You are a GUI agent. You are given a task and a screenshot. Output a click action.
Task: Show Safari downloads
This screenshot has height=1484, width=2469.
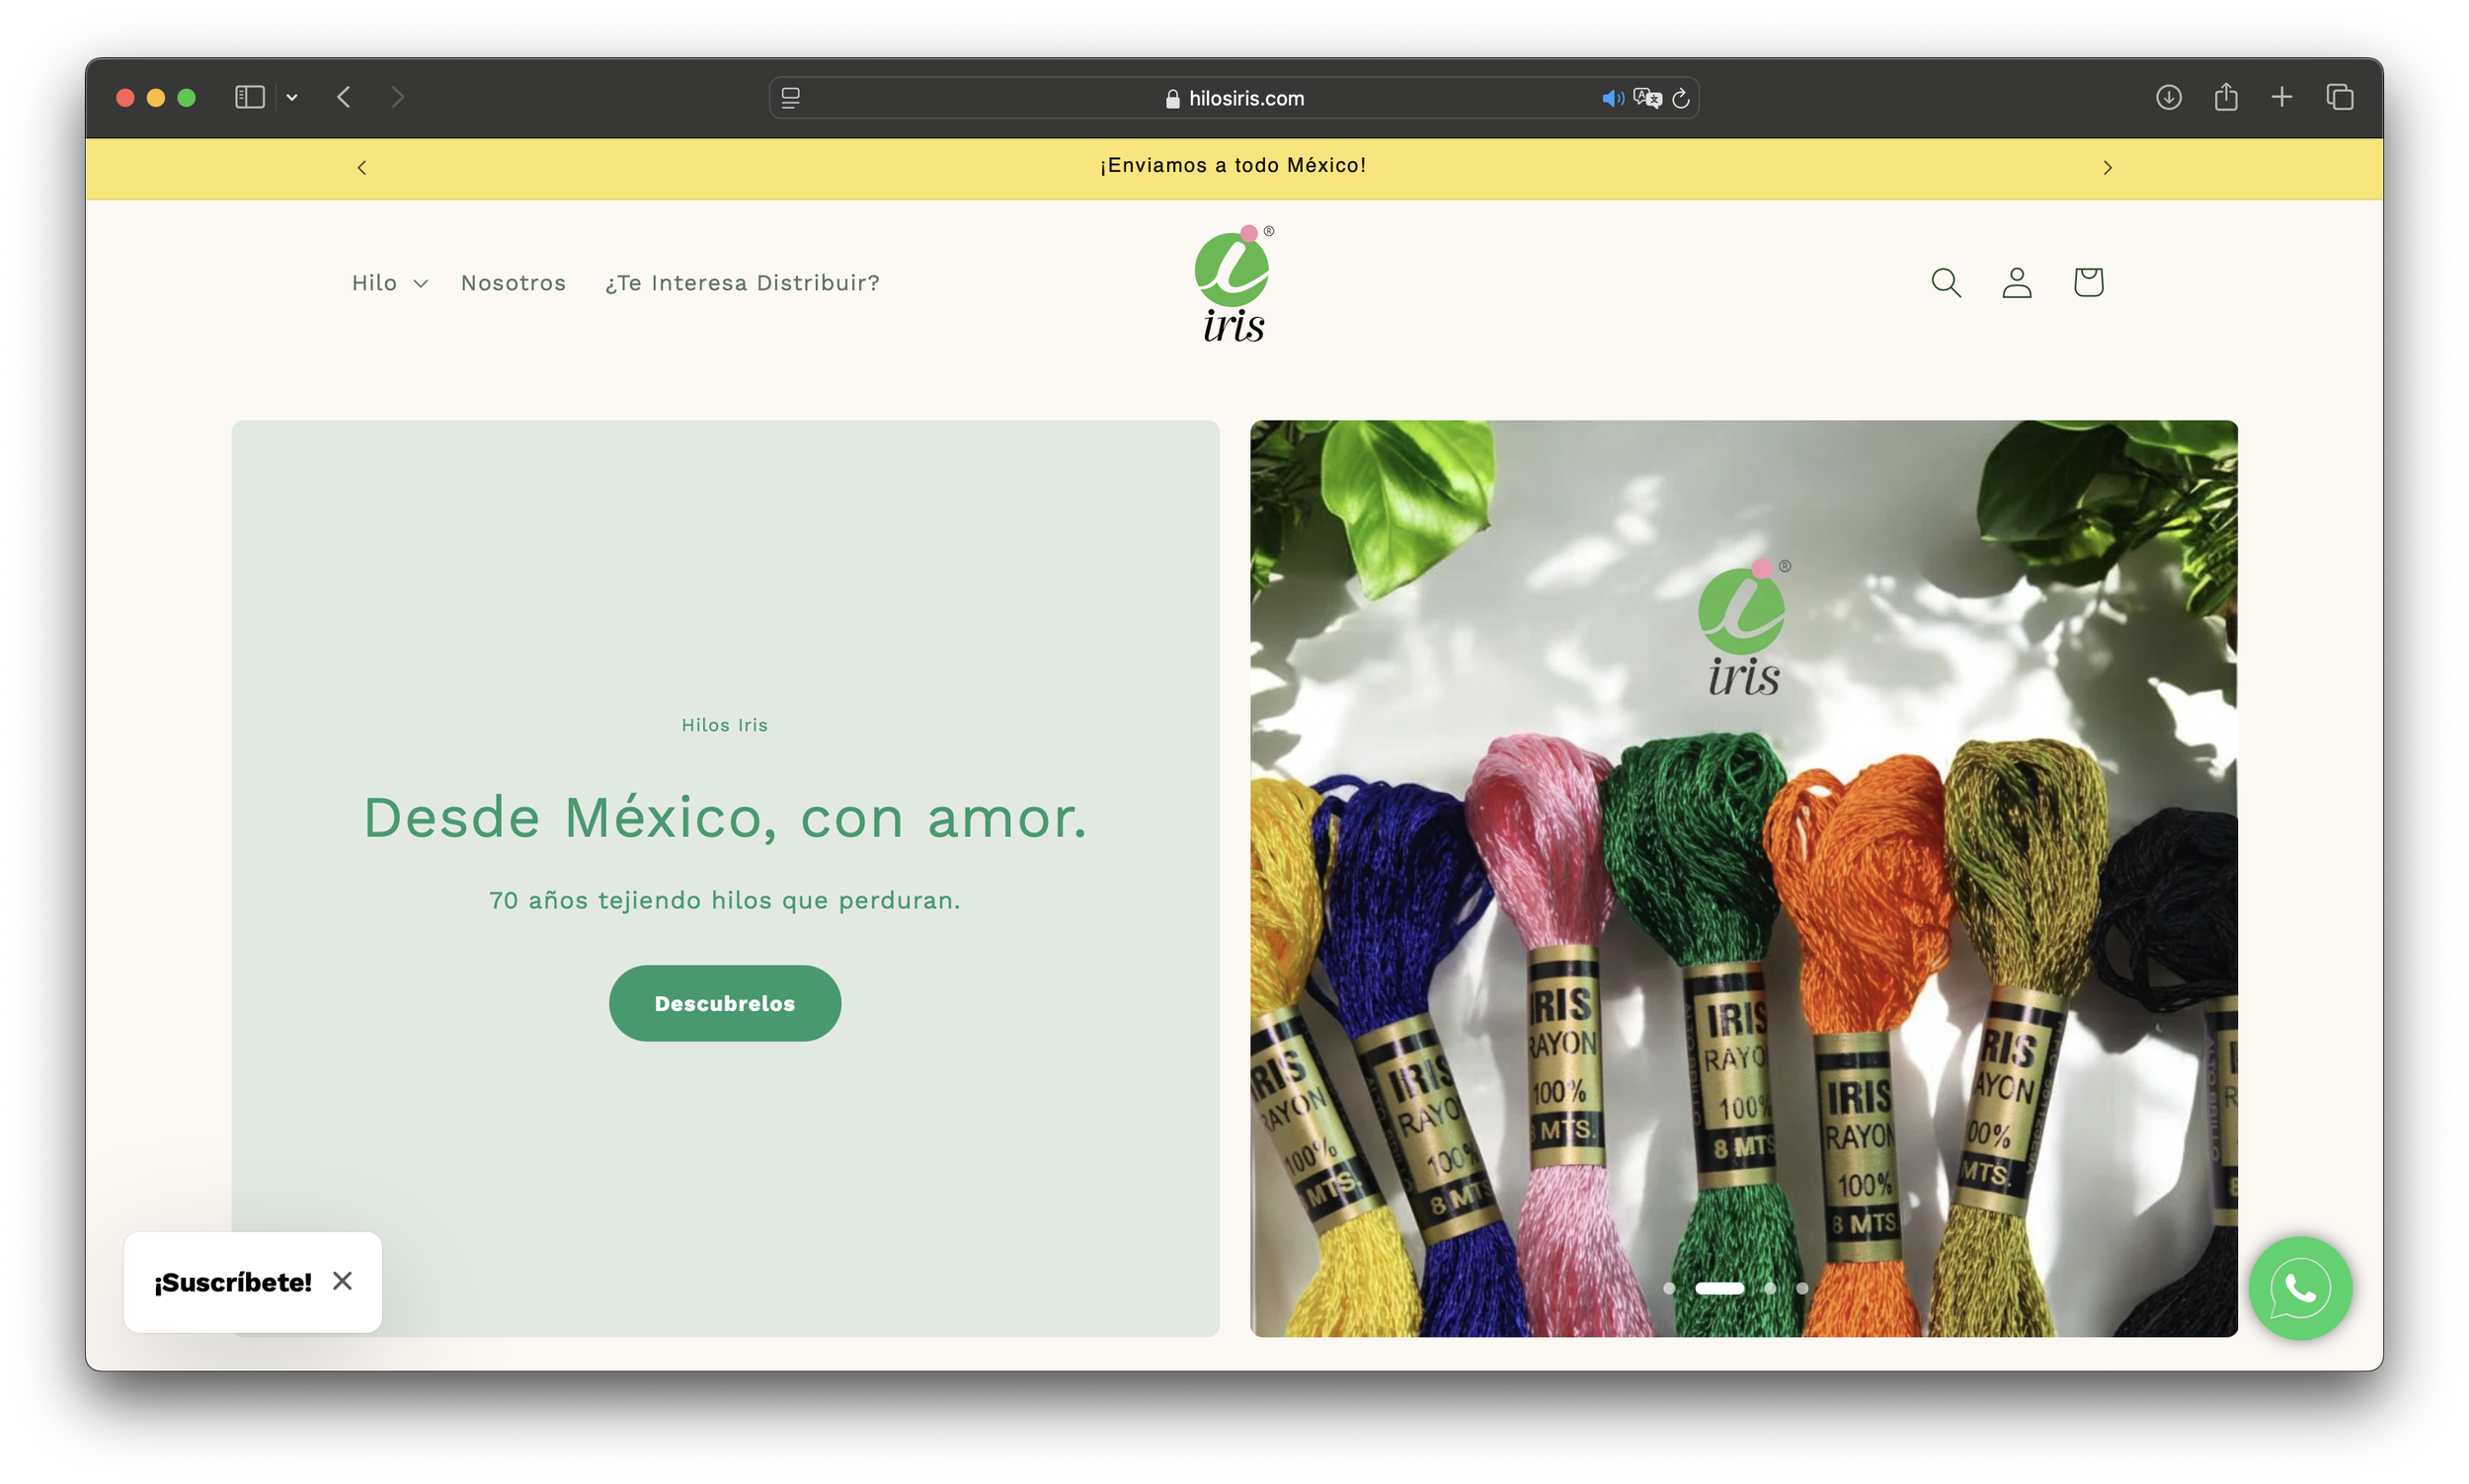(2168, 98)
